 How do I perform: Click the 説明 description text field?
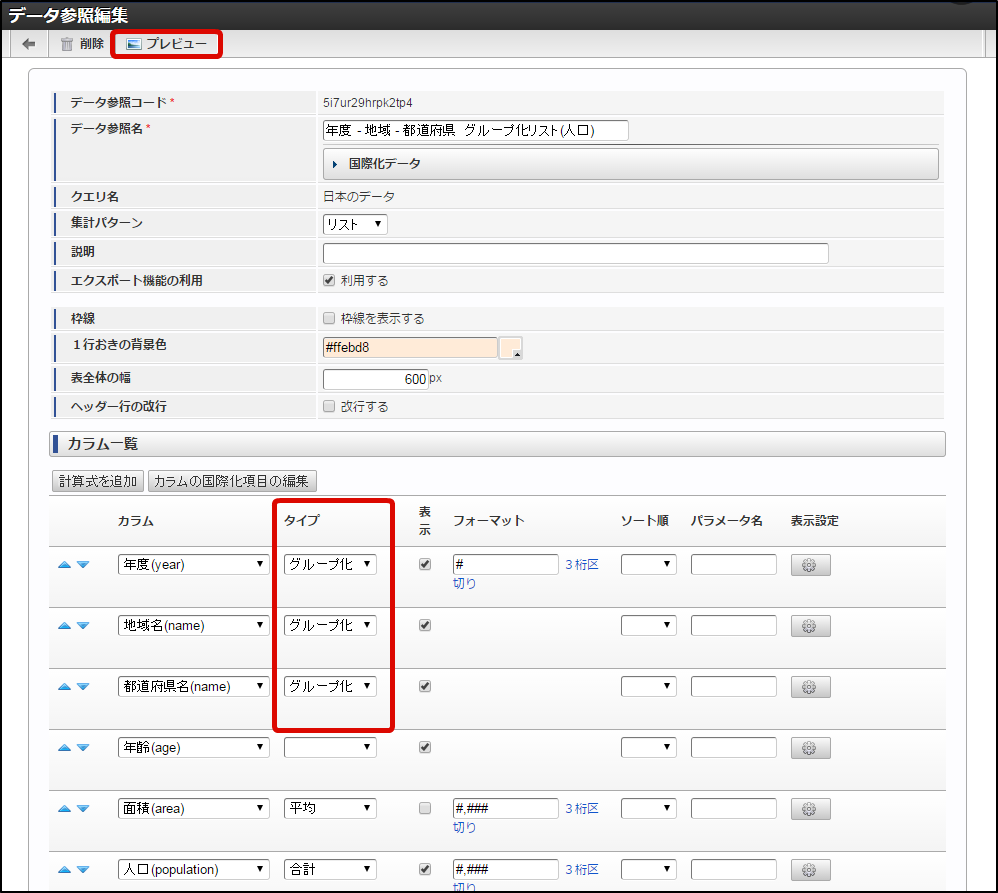[575, 253]
